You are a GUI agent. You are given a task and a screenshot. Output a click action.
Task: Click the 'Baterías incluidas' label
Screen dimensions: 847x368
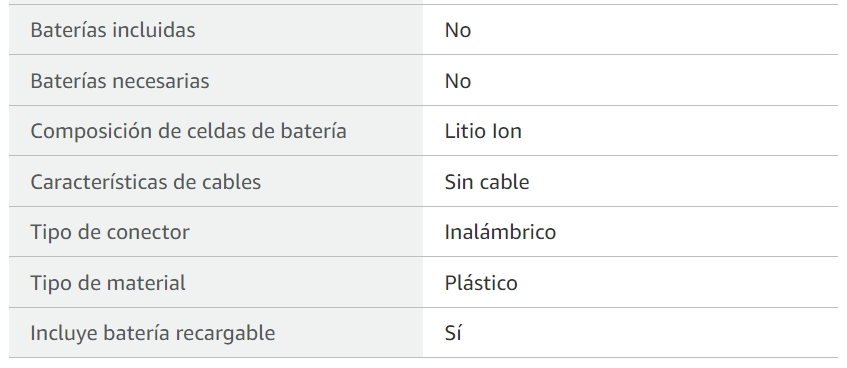tap(112, 30)
